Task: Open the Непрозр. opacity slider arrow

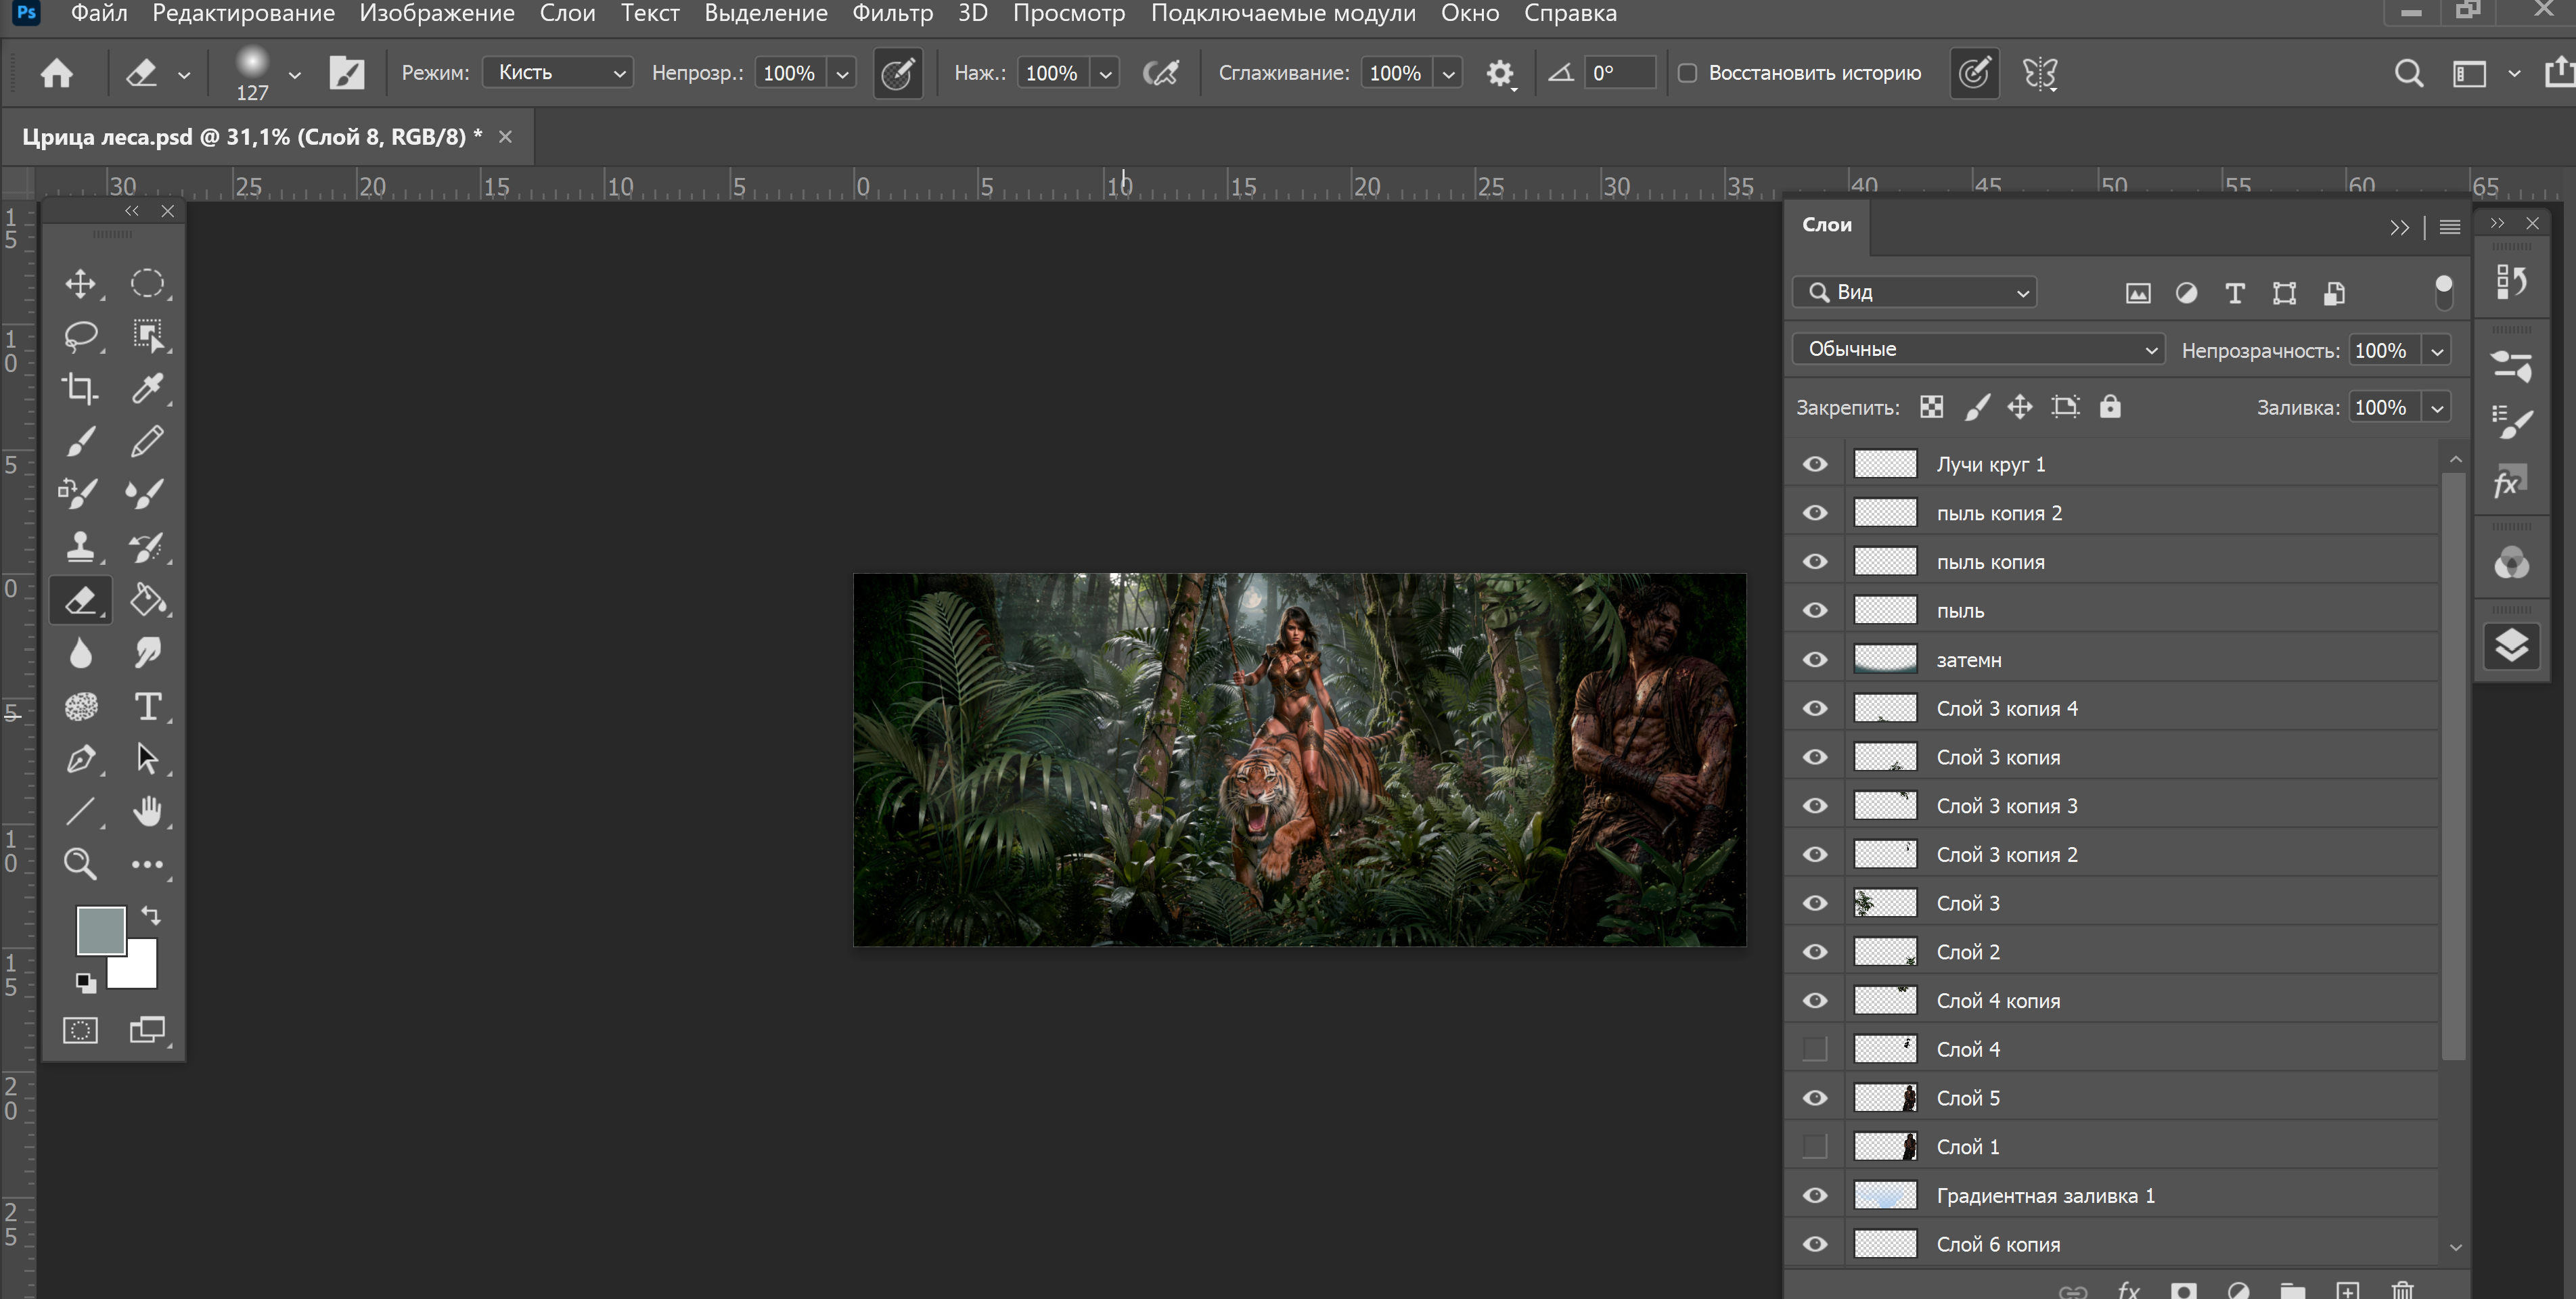Action: coord(842,73)
